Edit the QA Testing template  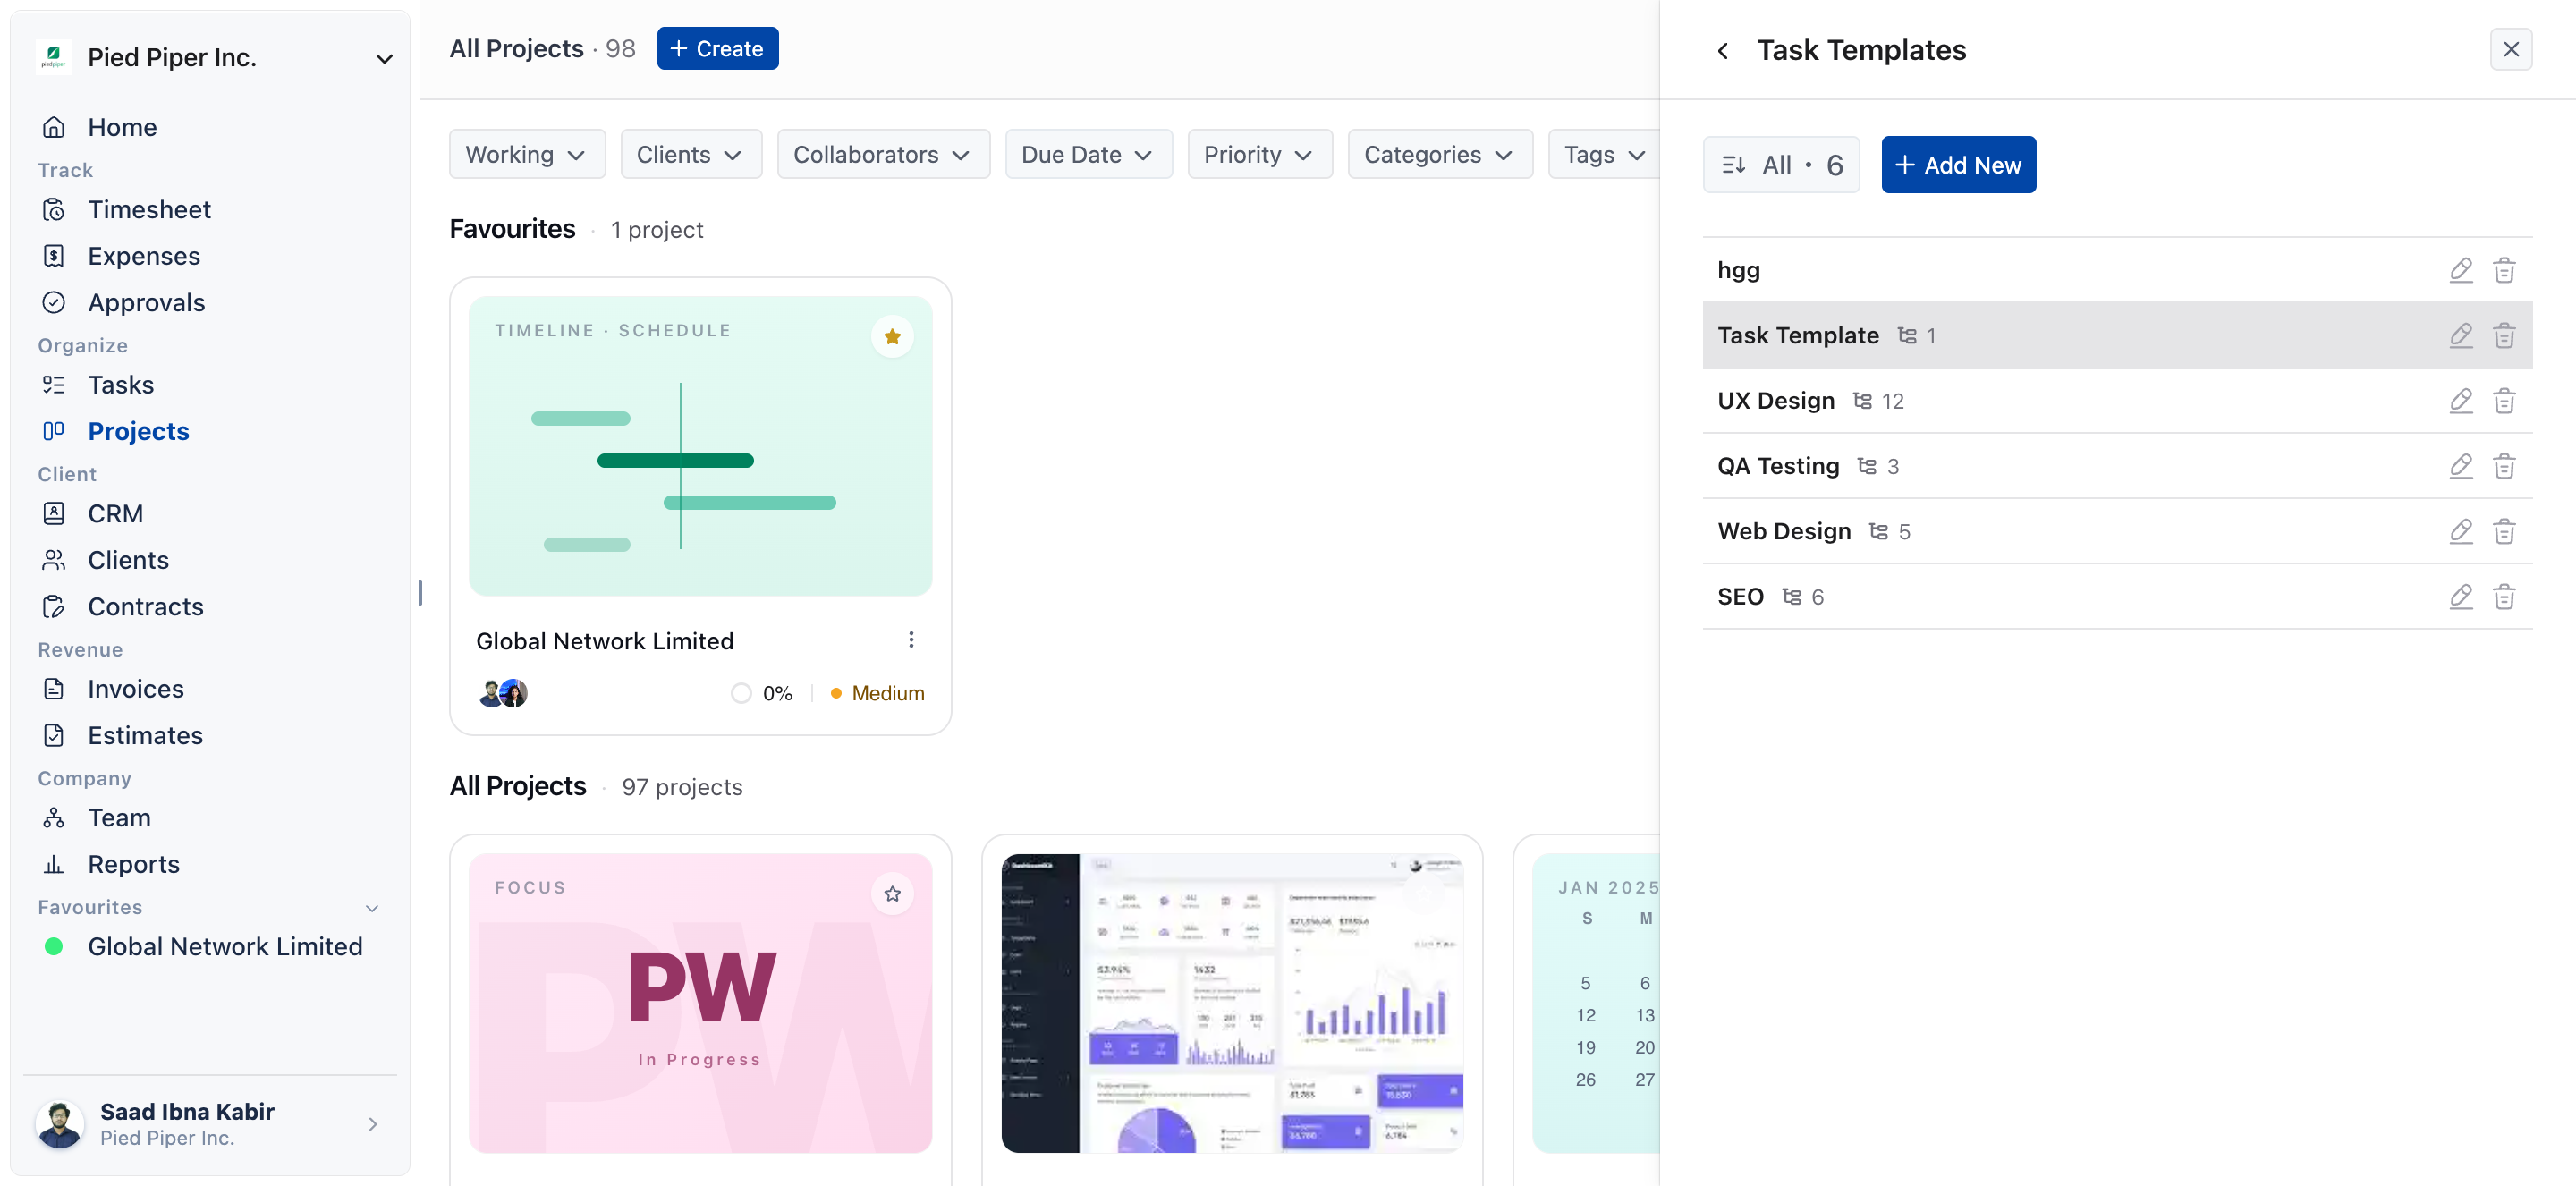coord(2460,466)
